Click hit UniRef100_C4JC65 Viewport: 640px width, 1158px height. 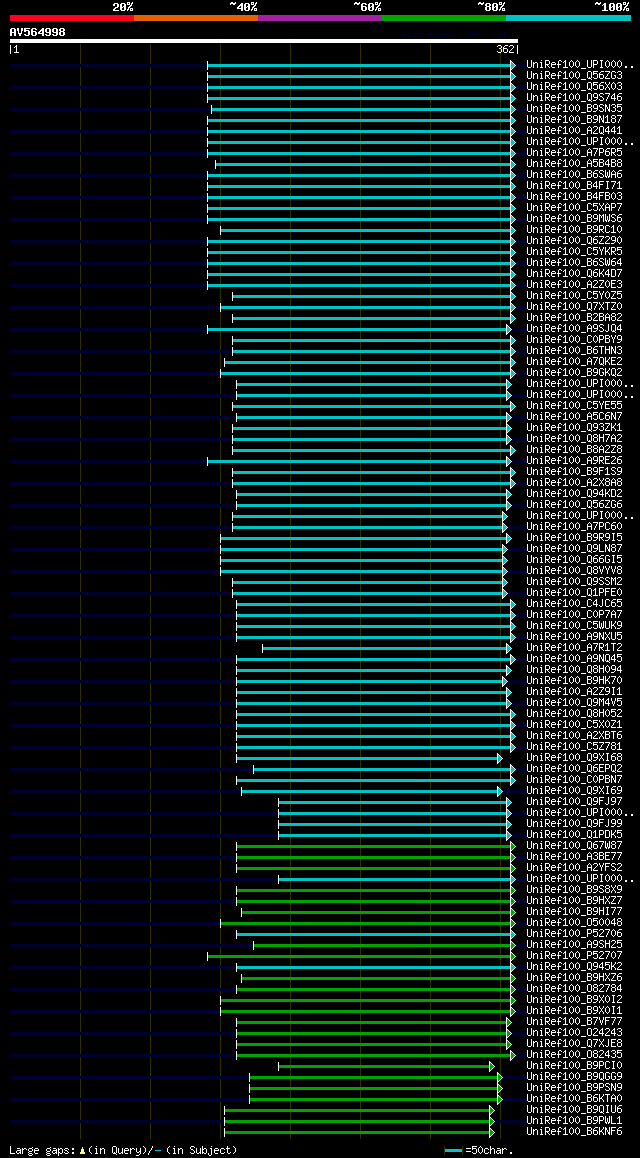(574, 604)
